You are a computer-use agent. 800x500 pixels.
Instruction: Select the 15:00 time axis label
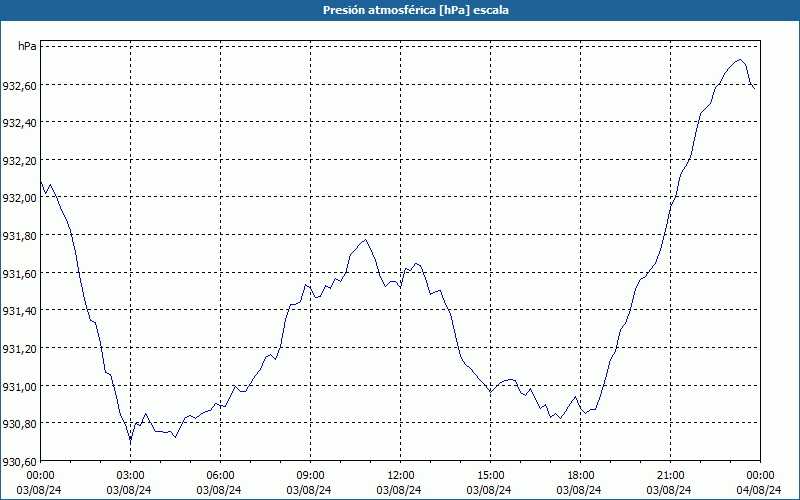(x=490, y=476)
